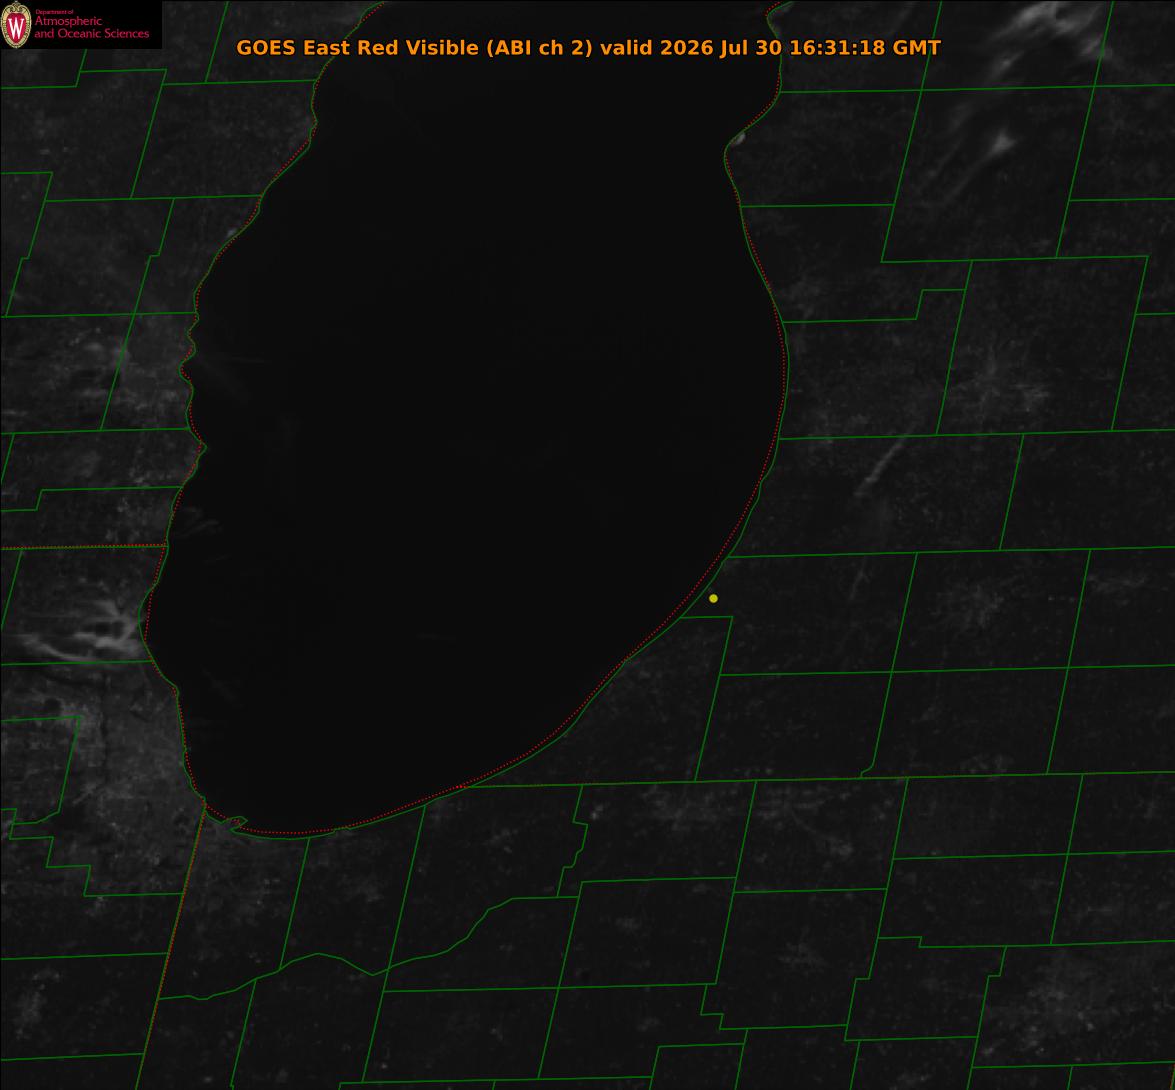This screenshot has height=1090, width=1175.
Task: Select the "Atmospheric and Oceanic Sciences" logo text
Action: 91,27
